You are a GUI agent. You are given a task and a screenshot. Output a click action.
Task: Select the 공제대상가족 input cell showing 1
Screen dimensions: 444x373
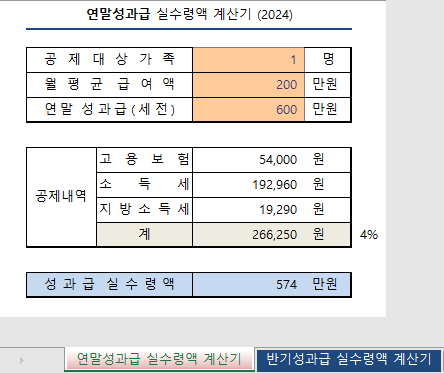[x=248, y=60]
